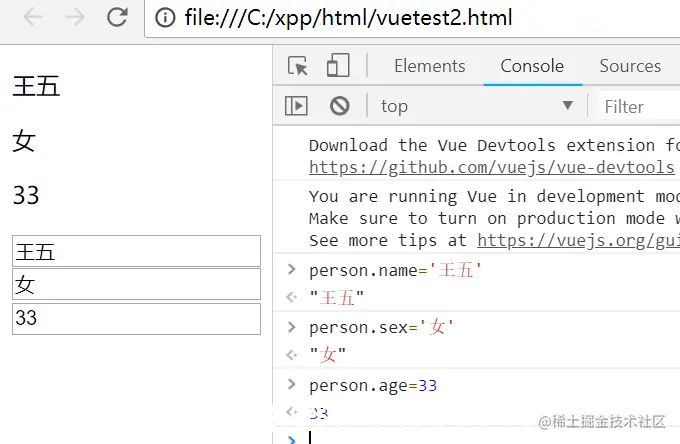Switch to the Sources tab

coord(630,66)
